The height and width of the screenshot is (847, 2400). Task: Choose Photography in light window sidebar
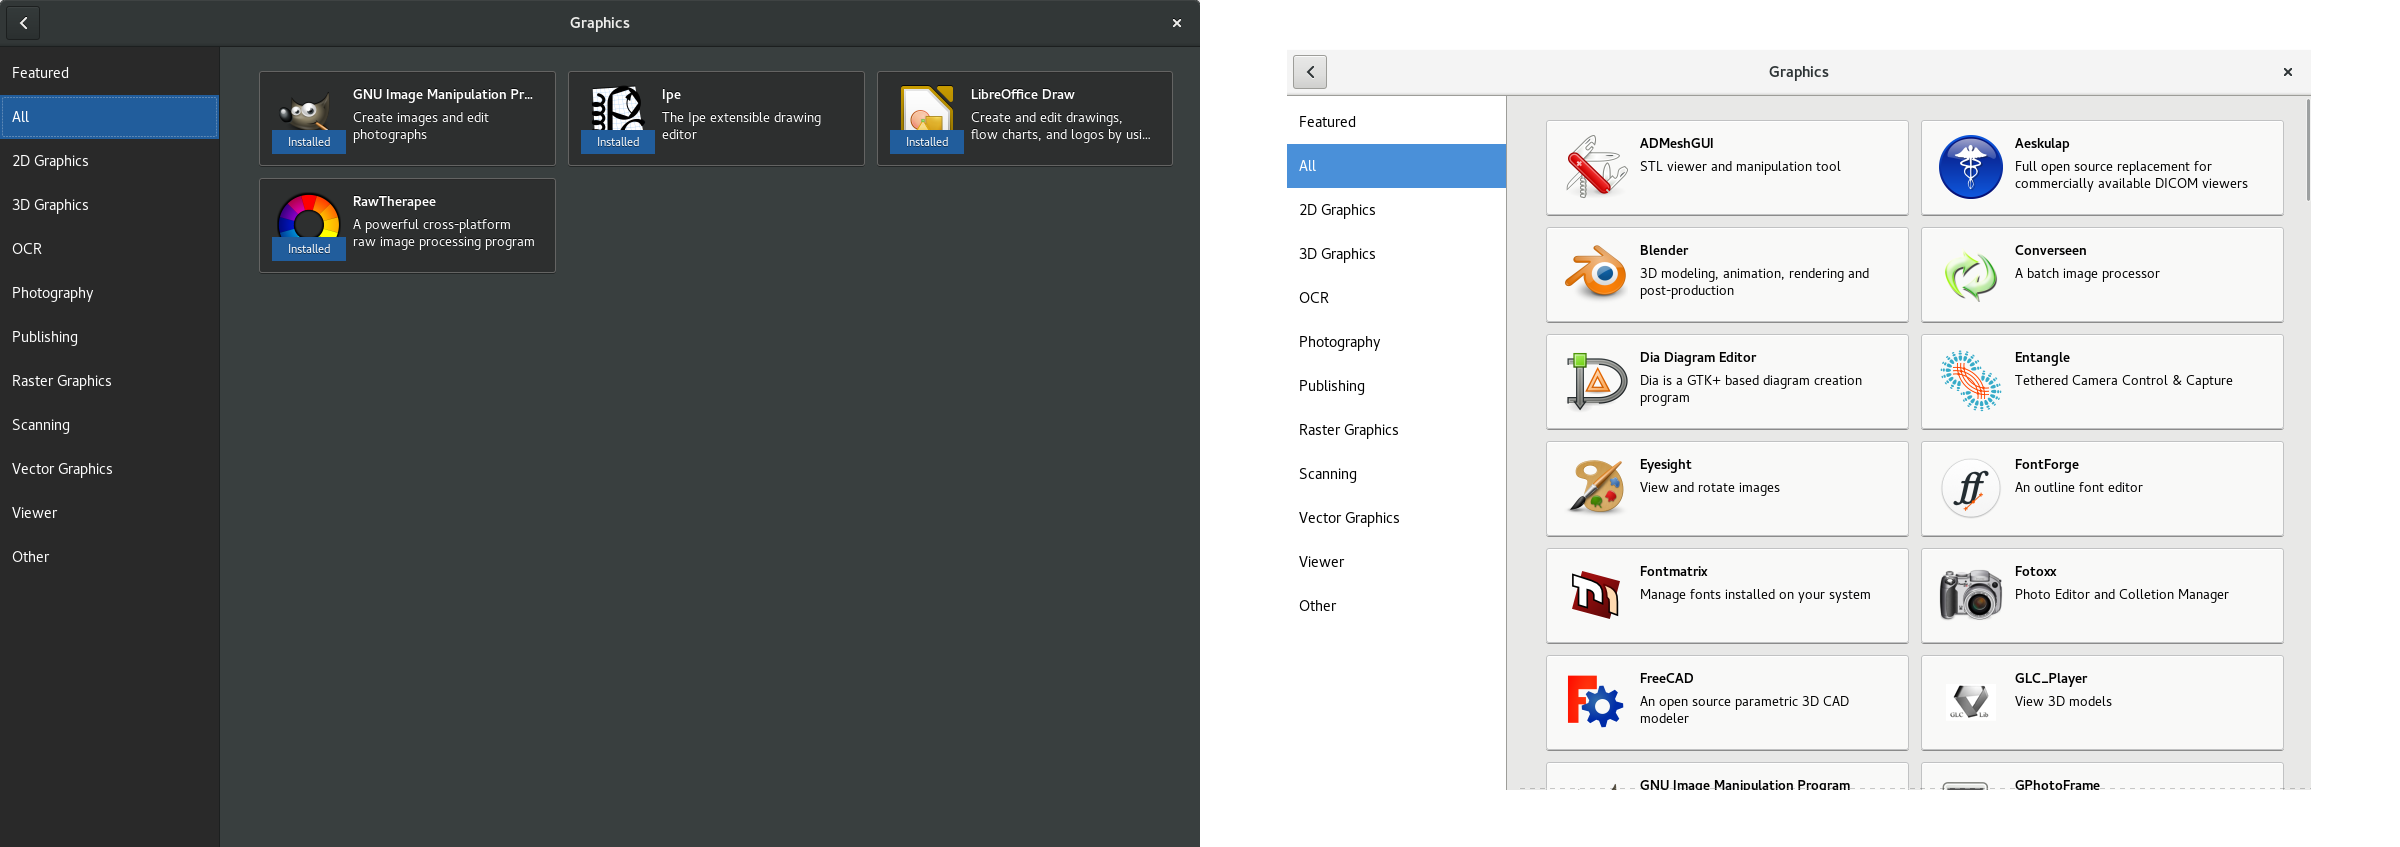click(1396, 342)
